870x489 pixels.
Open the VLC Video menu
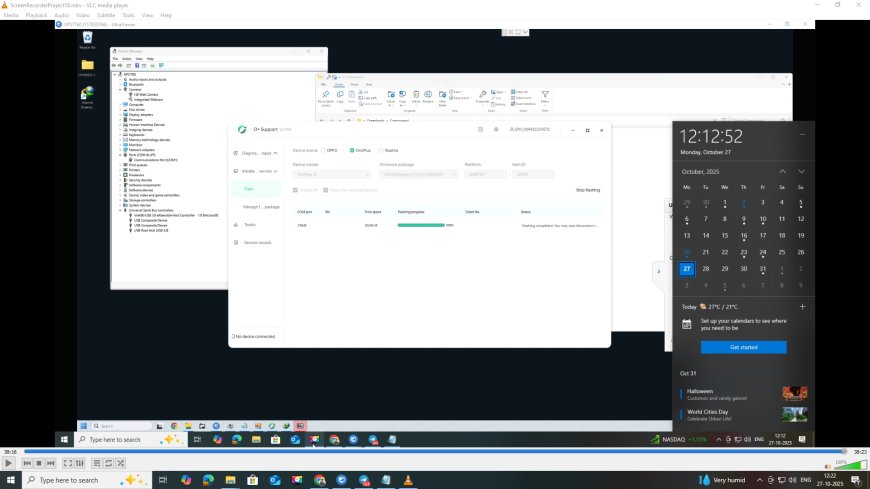pos(83,15)
